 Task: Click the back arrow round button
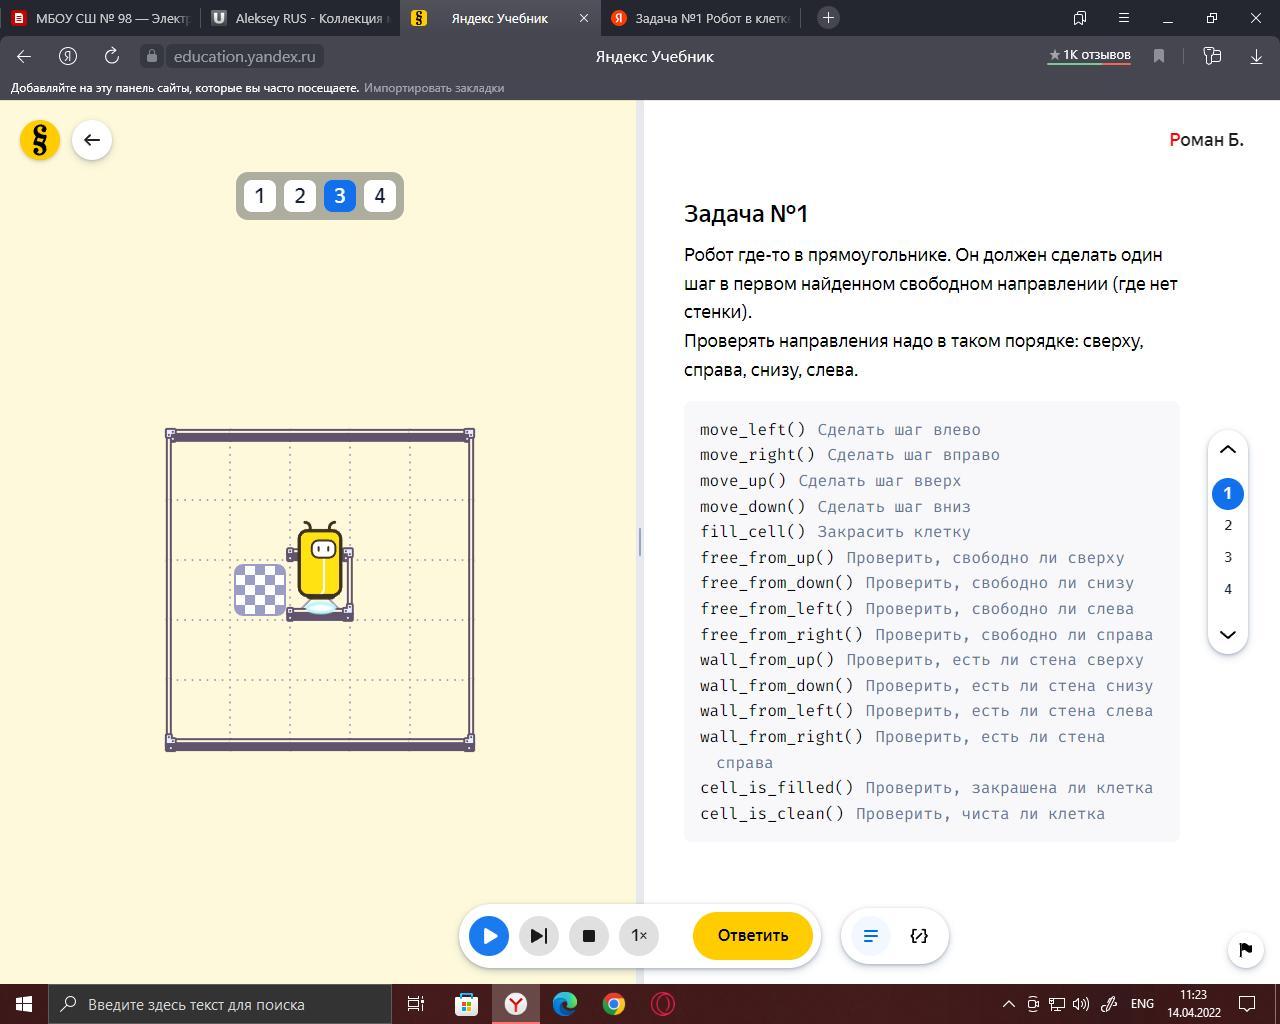tap(92, 140)
